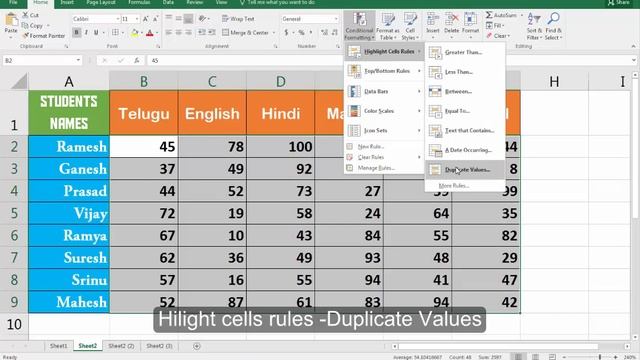Open Sort & Filter menu
Image resolution: width=640 pixels, height=360 pixels.
(534, 26)
